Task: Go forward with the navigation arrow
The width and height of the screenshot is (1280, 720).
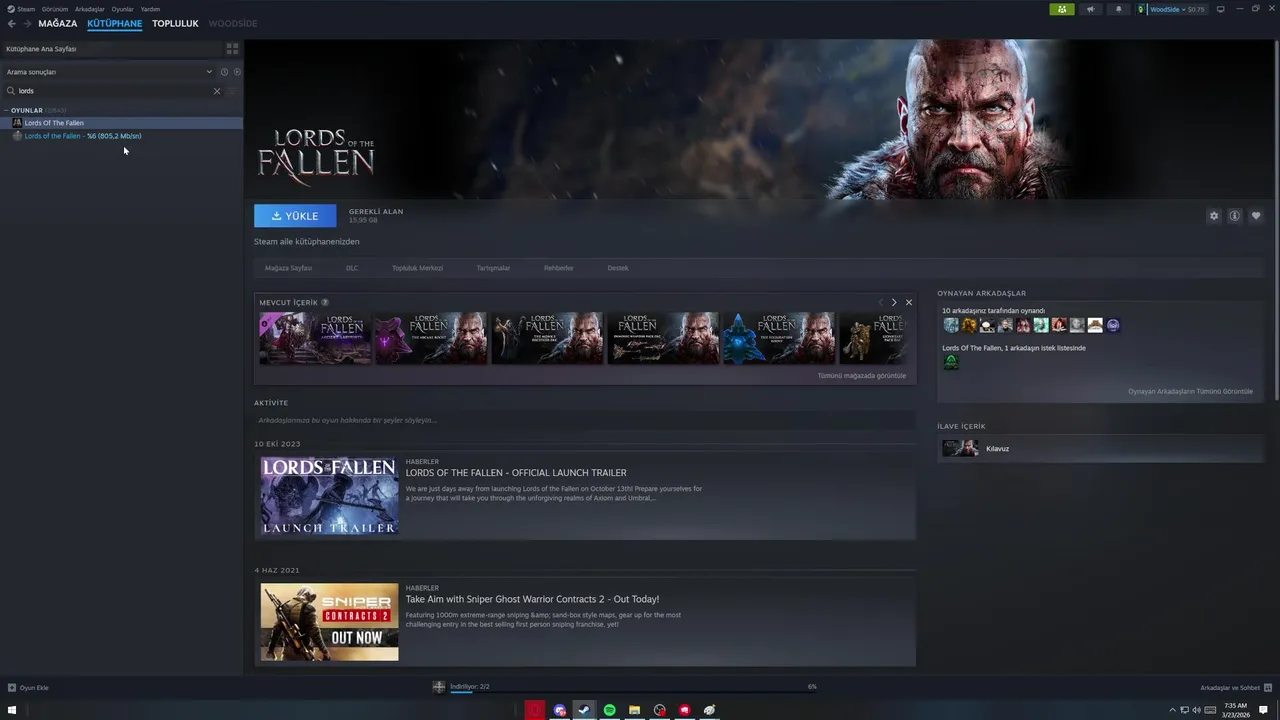Action: coord(26,23)
